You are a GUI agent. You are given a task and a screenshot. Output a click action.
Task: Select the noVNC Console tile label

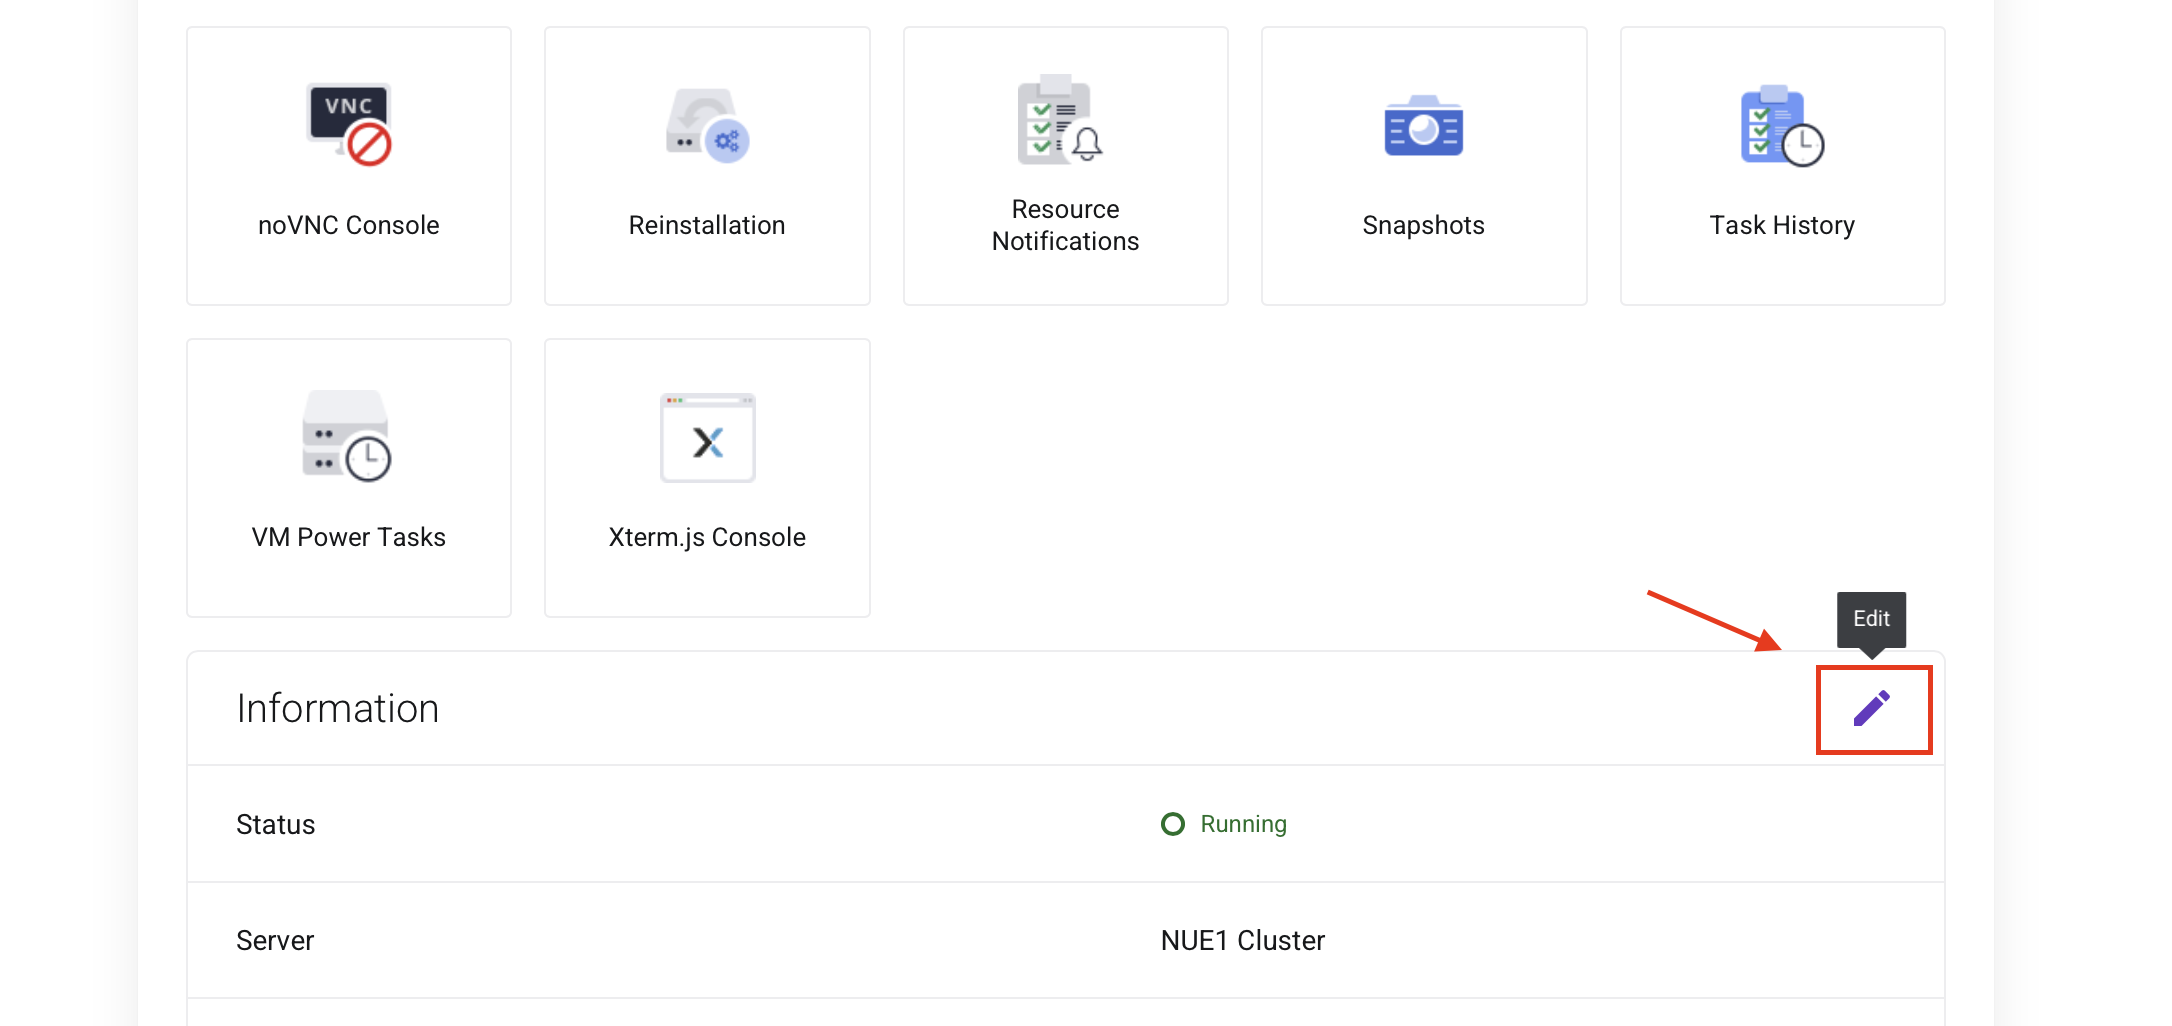[x=347, y=224]
